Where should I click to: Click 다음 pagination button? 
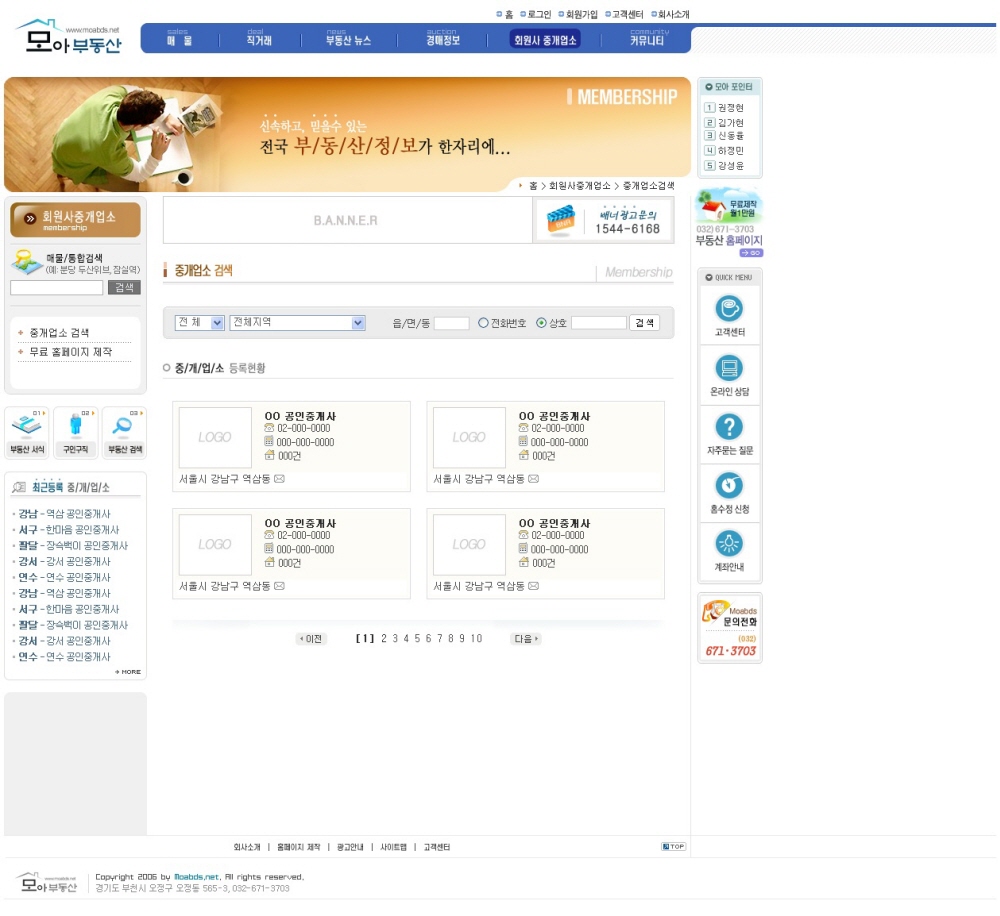[525, 639]
